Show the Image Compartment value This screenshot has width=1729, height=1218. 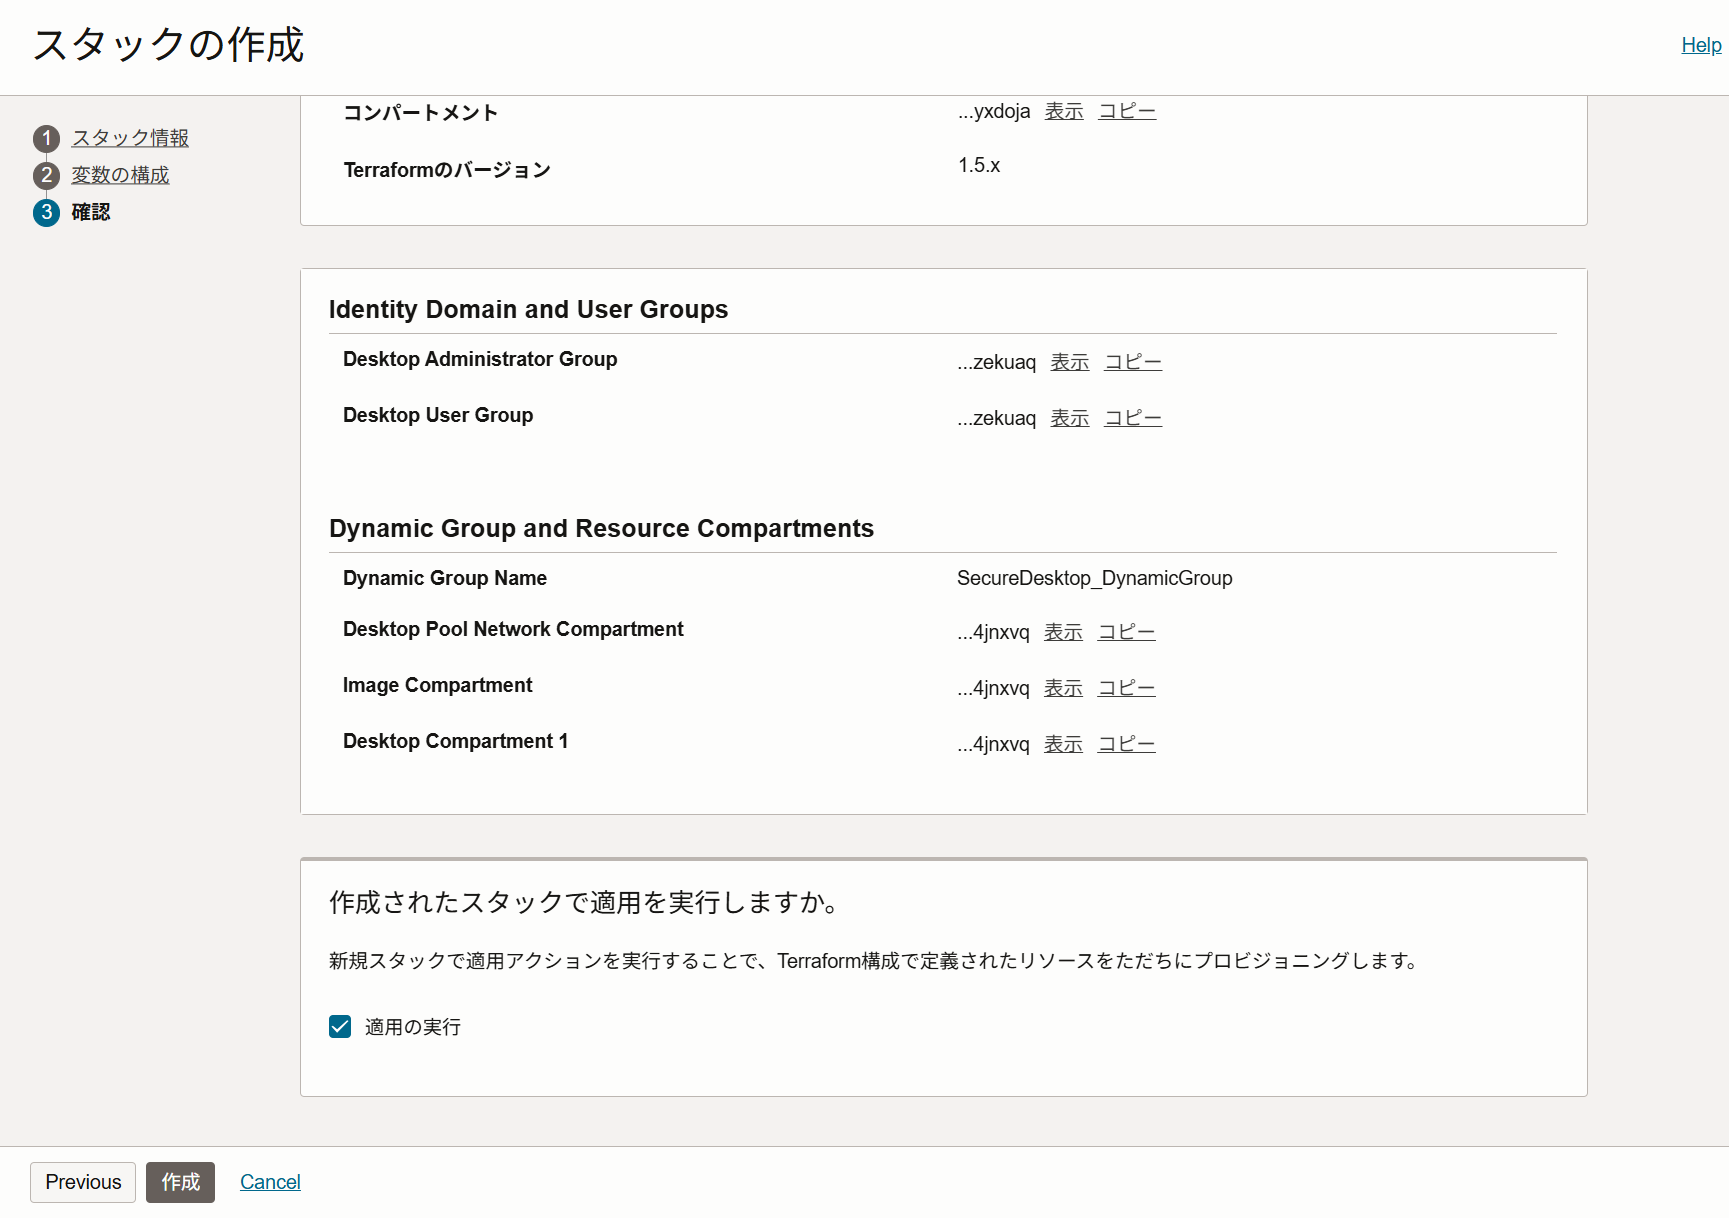1063,688
